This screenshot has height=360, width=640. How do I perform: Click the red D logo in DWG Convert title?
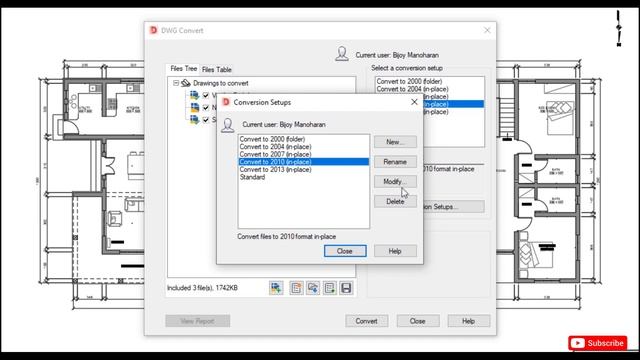pos(153,30)
